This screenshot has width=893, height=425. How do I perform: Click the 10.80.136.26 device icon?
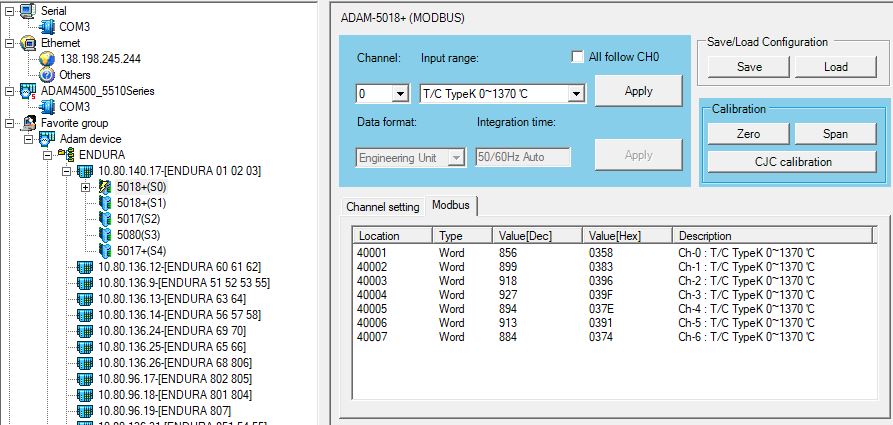(85, 362)
